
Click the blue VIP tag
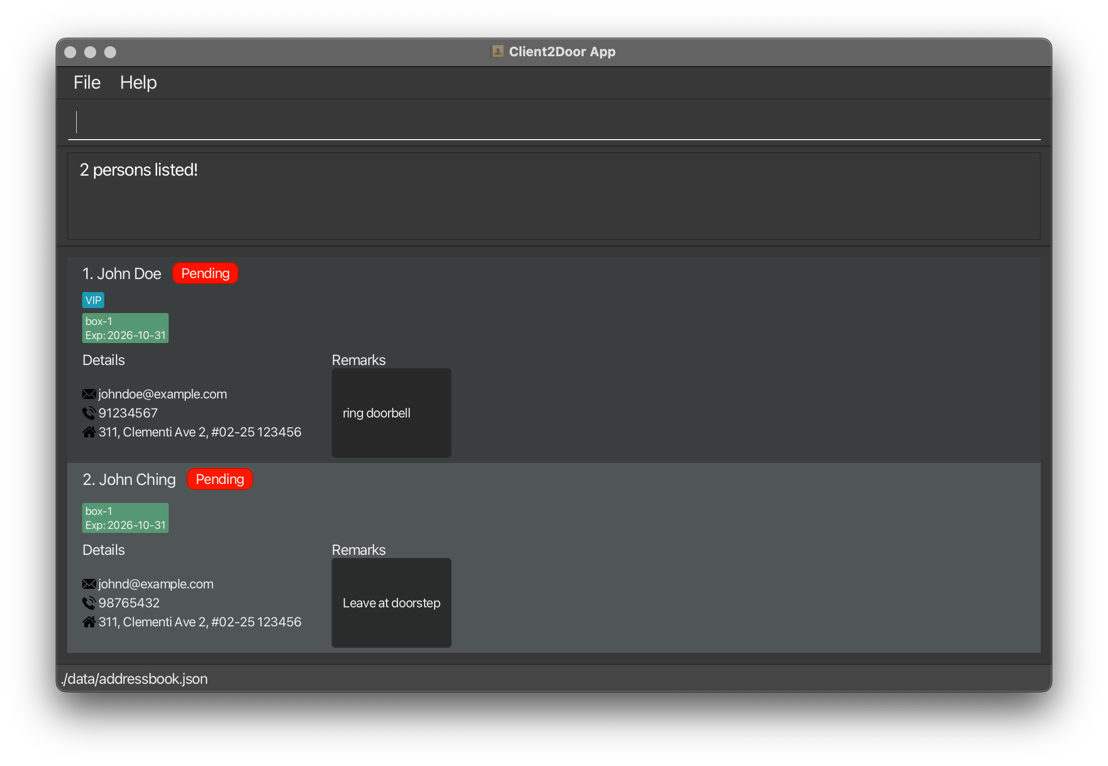click(93, 300)
